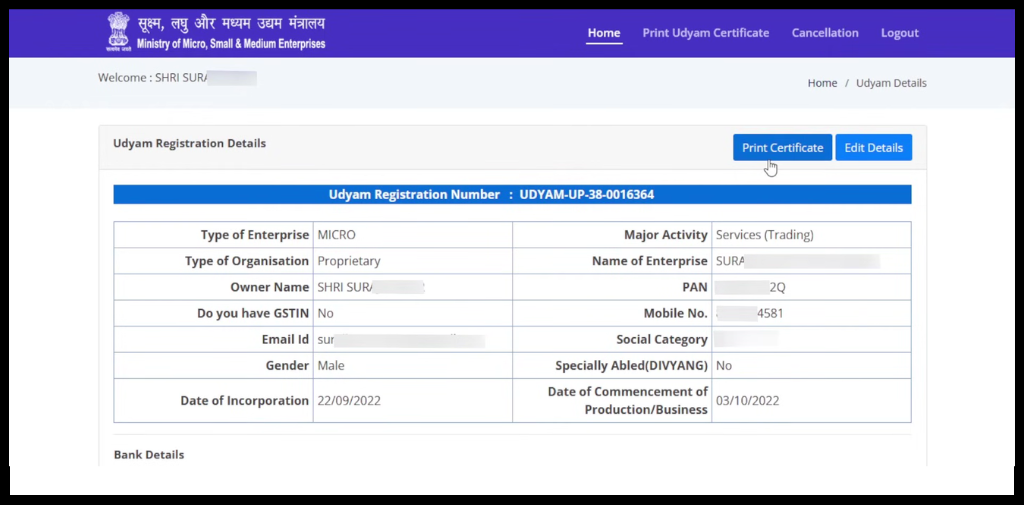Click the Ministry of MSME emblem logo
This screenshot has width=1024, height=505.
click(119, 31)
